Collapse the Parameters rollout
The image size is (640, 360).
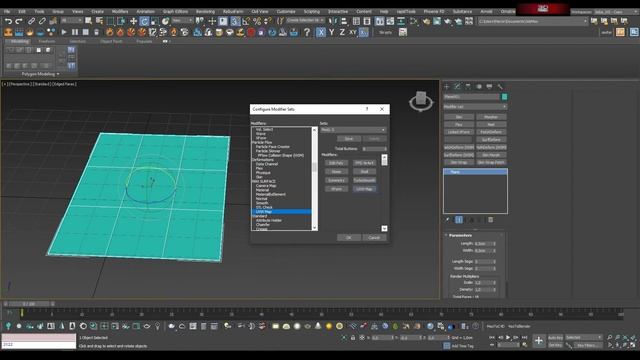pos(460,236)
